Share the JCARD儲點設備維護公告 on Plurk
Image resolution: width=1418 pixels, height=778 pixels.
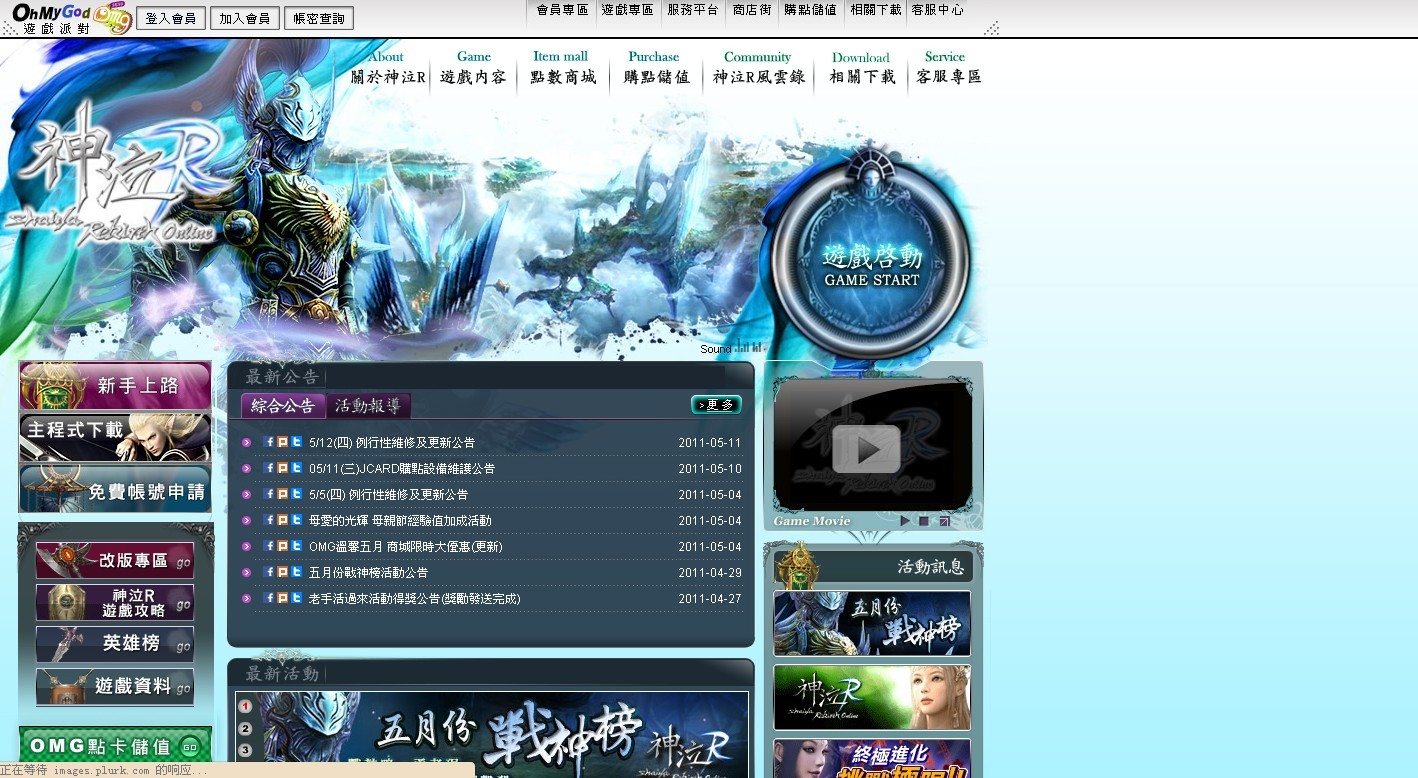pyautogui.click(x=283, y=468)
